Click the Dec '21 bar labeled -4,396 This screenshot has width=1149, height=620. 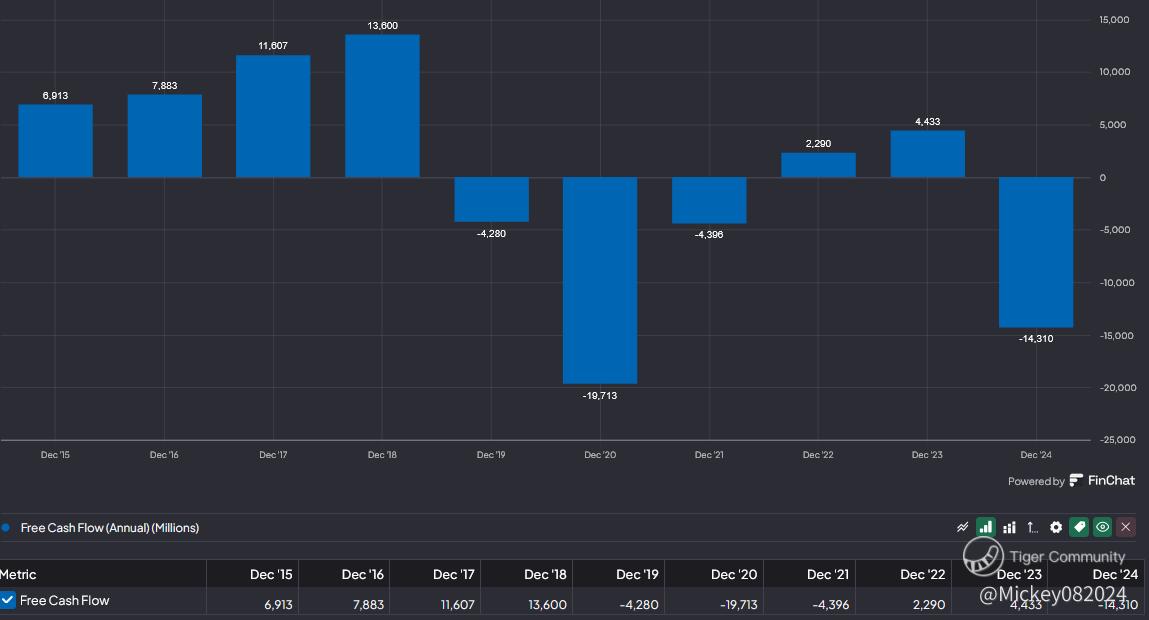click(709, 200)
